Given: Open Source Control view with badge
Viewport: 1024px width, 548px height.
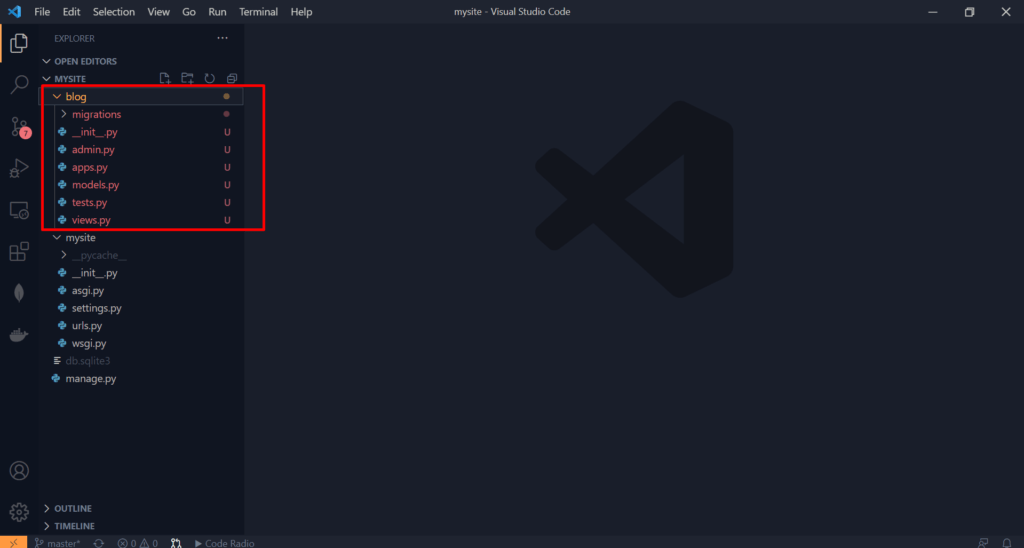Looking at the screenshot, I should point(20,127).
